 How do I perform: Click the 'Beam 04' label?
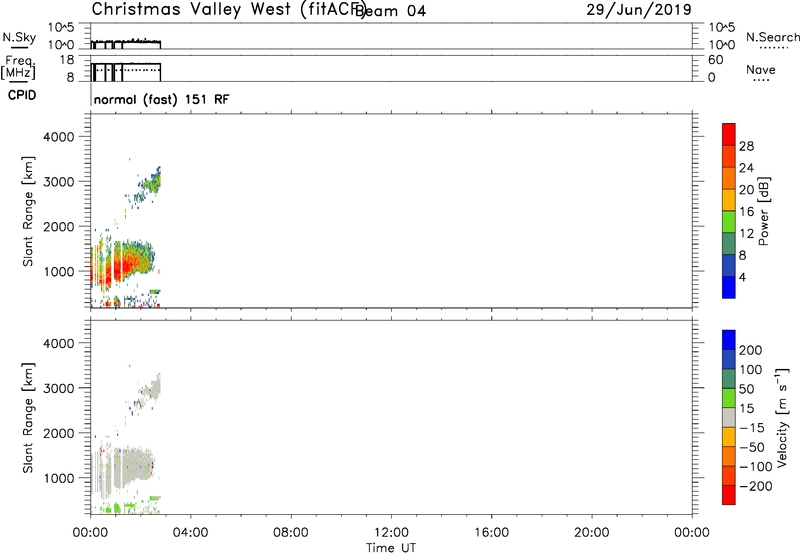tap(390, 11)
